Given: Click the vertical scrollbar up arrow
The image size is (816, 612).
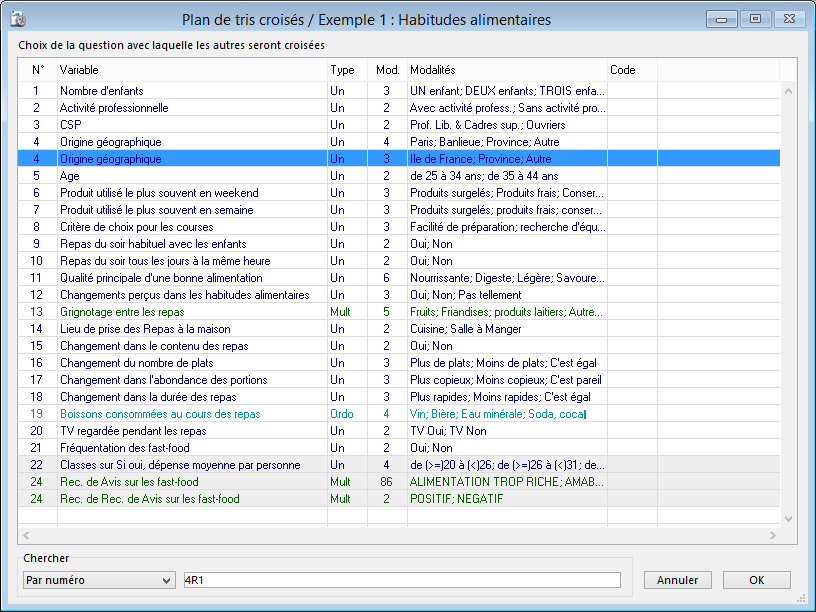Looking at the screenshot, I should coord(788,91).
